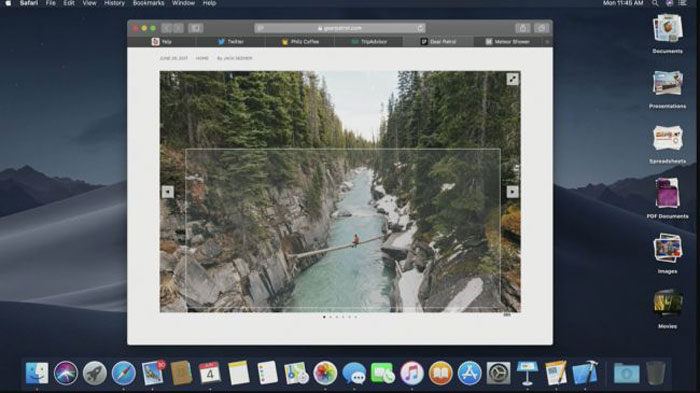Open Finder from the Dock
Image resolution: width=700 pixels, height=393 pixels.
pos(37,373)
